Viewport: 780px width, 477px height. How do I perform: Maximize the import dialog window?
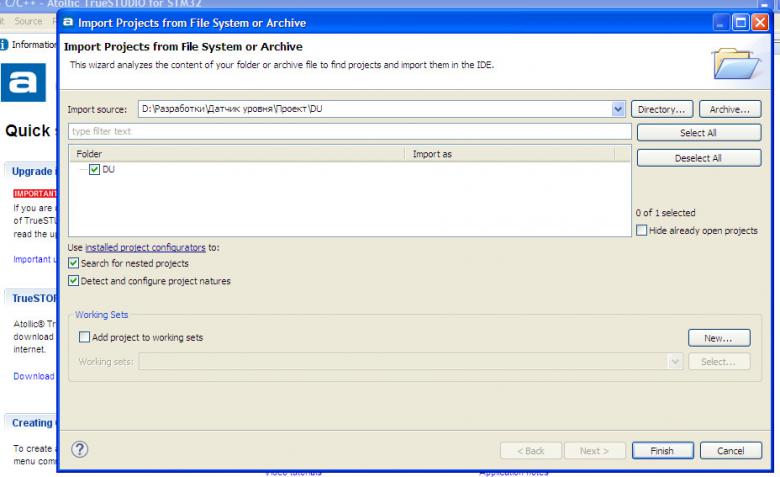pyautogui.click(x=741, y=22)
